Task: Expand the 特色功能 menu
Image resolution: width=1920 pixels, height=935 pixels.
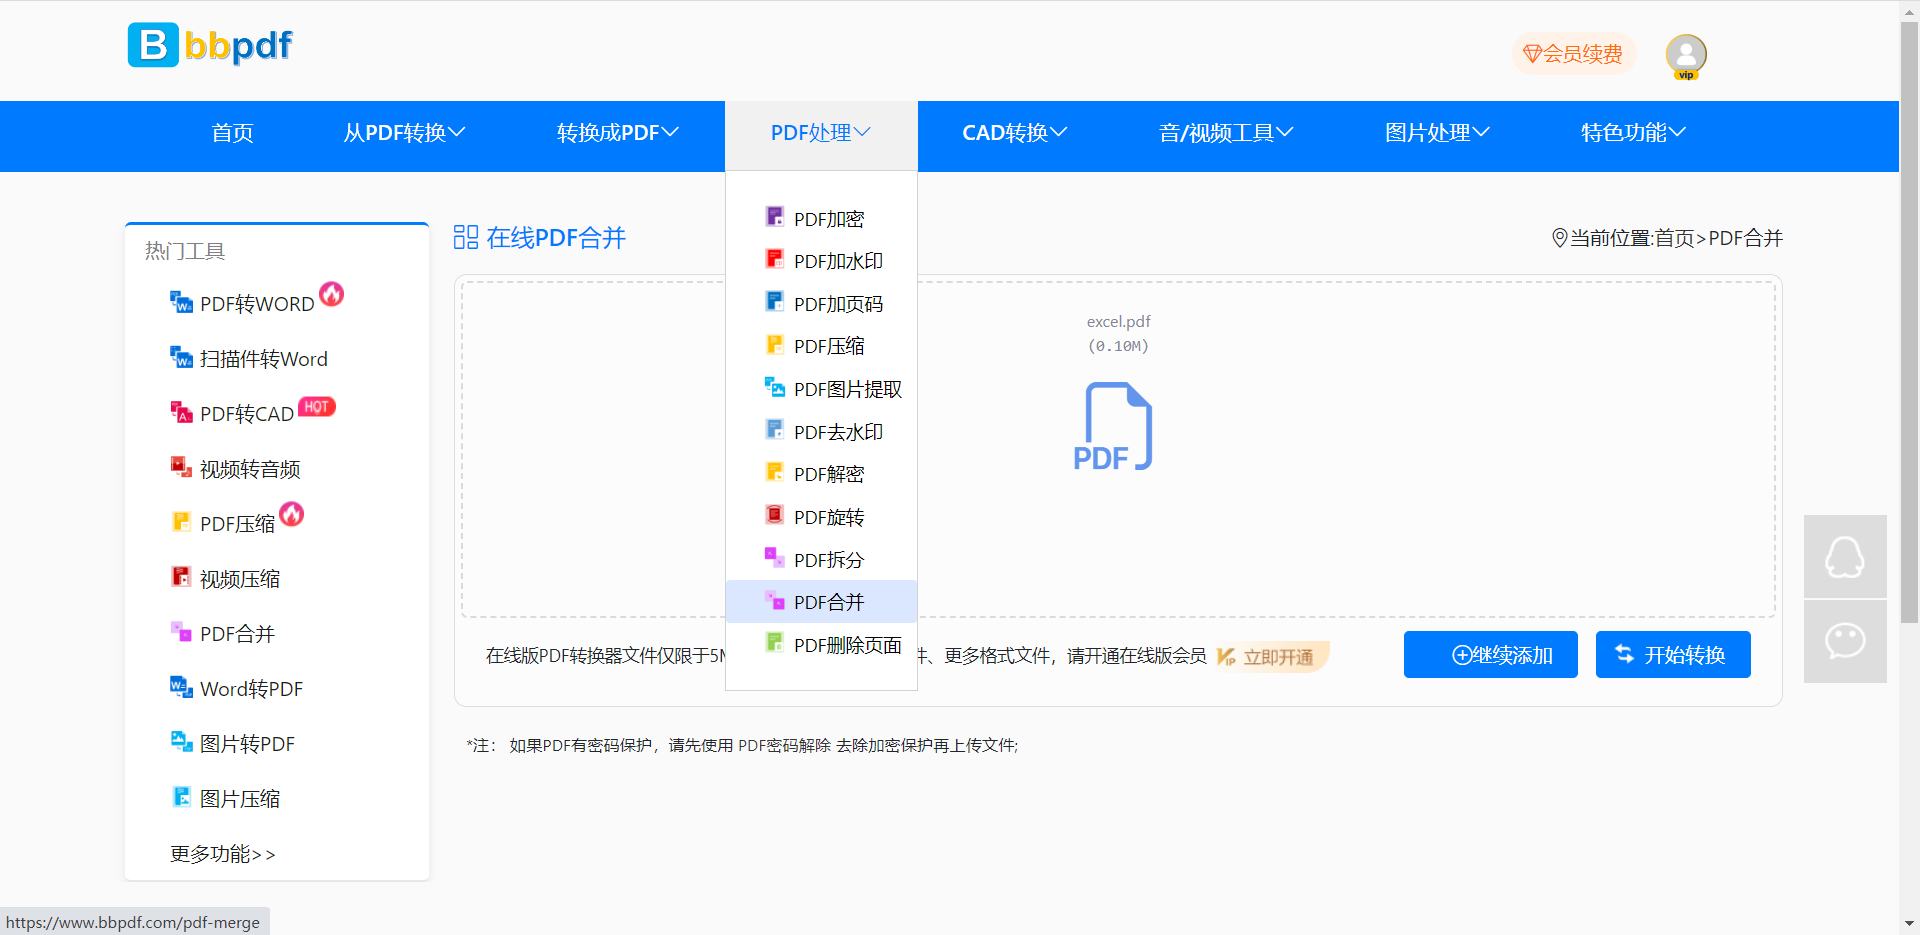Action: point(1633,133)
